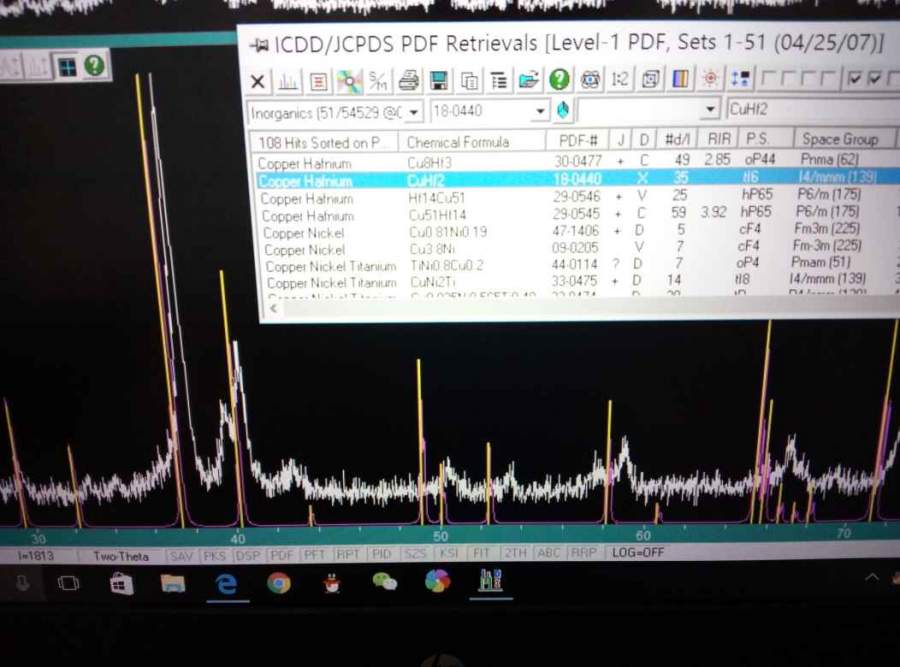The height and width of the screenshot is (667, 900).
Task: Open Microsoft Edge from the taskbar
Action: [x=226, y=584]
